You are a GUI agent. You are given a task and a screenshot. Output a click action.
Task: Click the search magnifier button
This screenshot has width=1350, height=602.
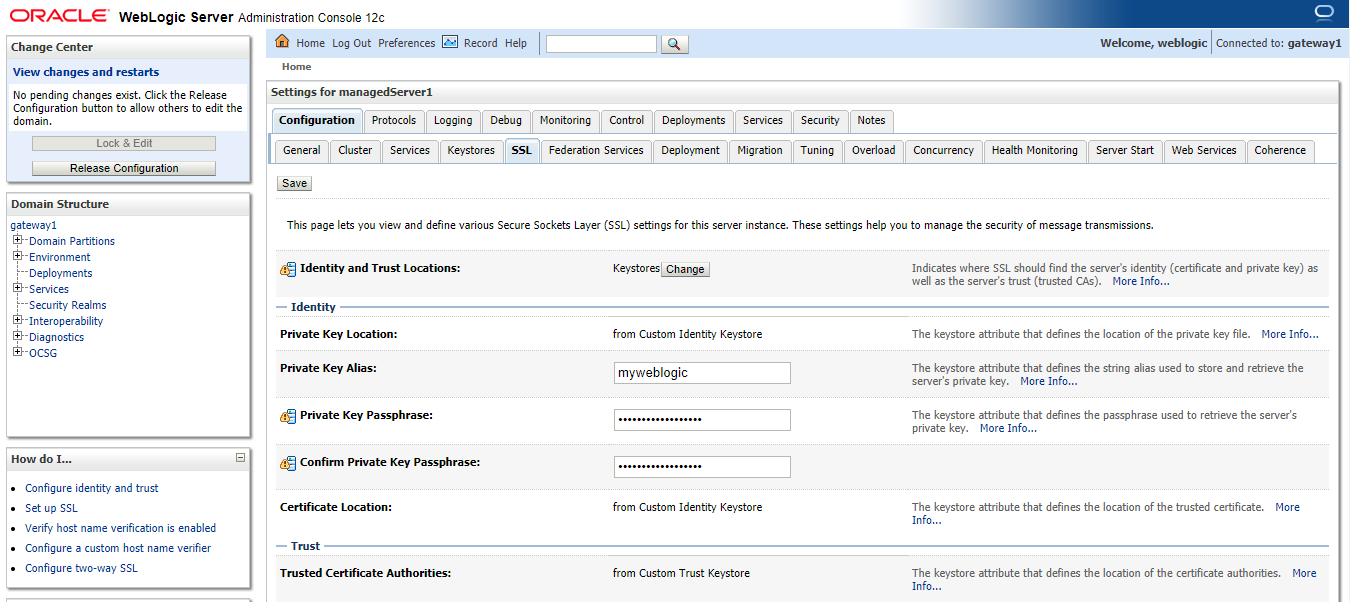675,44
